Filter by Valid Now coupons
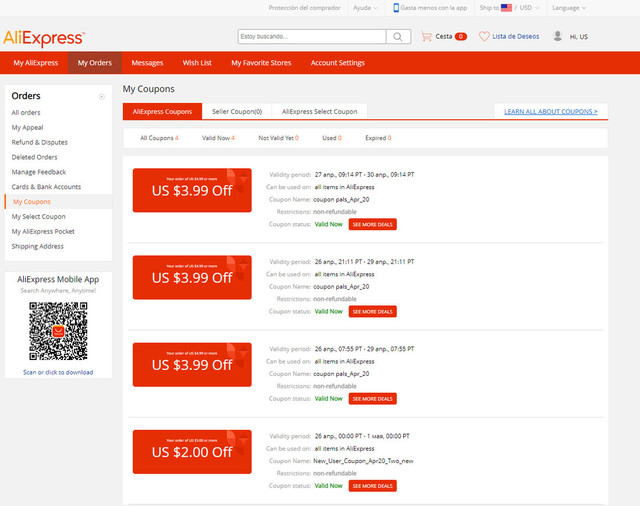 coord(218,138)
